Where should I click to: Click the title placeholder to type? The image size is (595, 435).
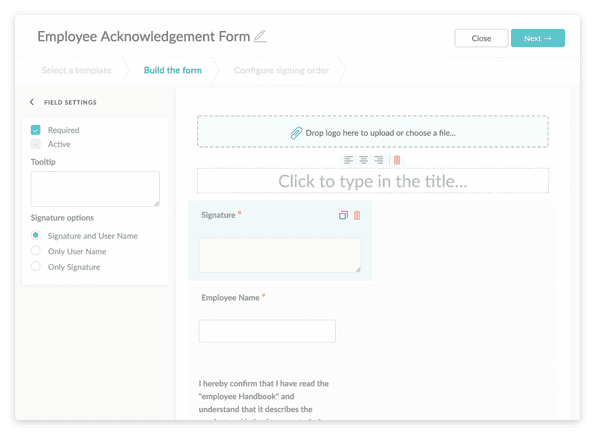pyautogui.click(x=373, y=181)
